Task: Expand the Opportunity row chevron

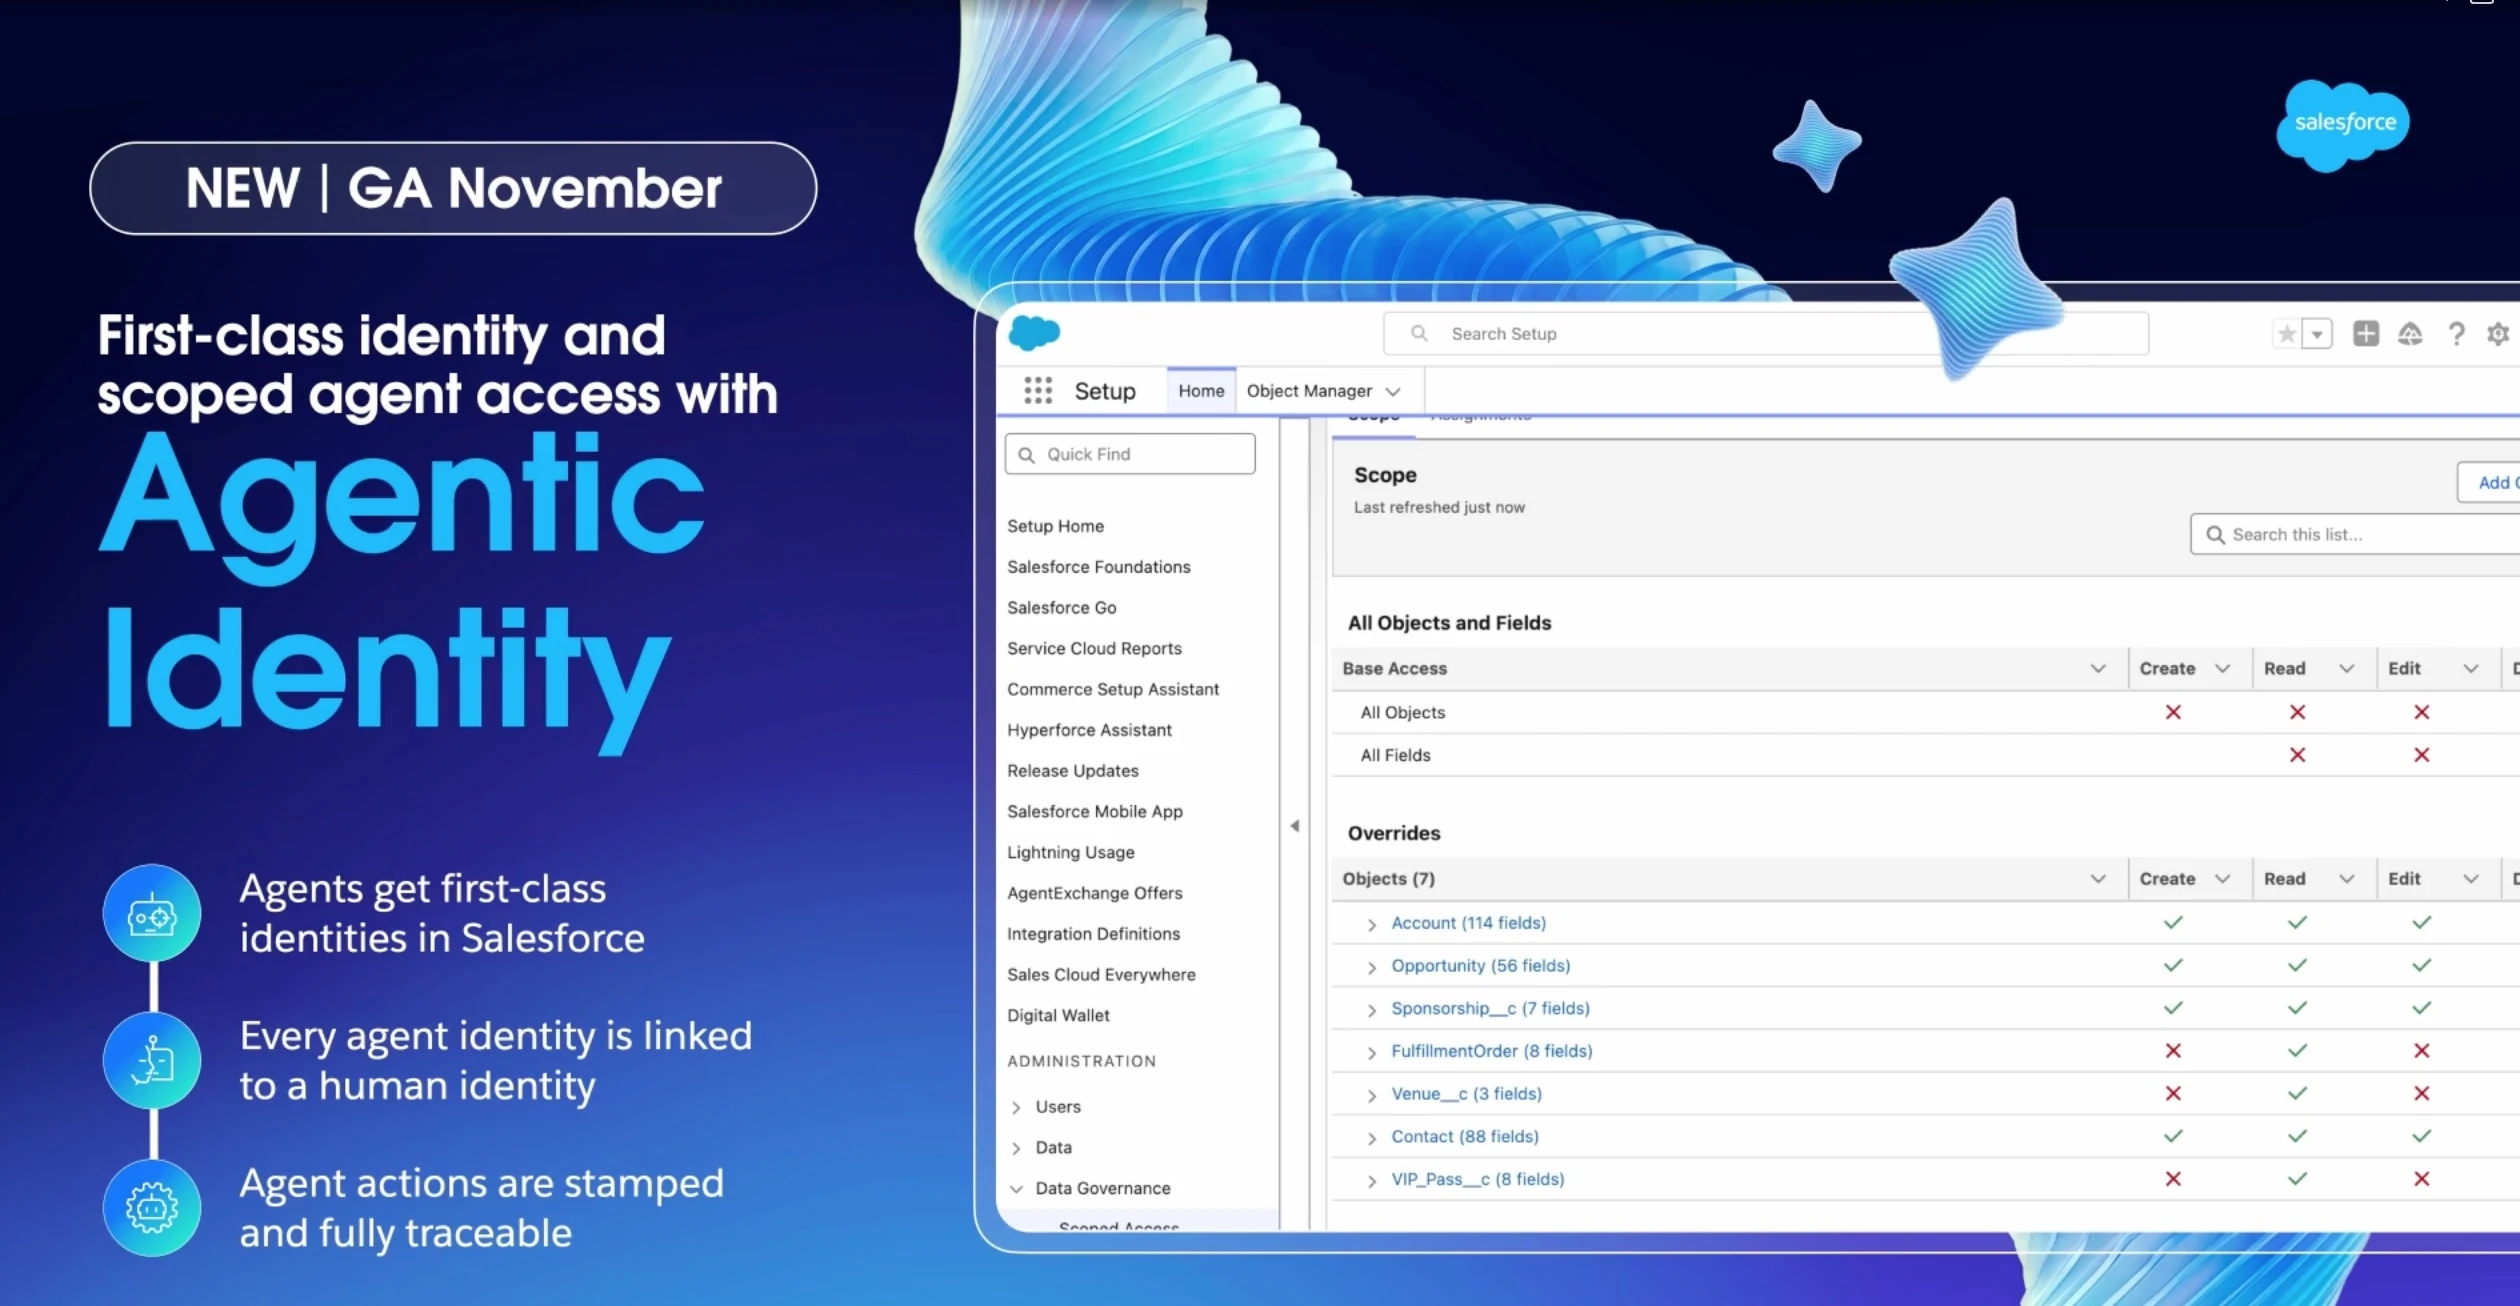Action: pos(1372,968)
